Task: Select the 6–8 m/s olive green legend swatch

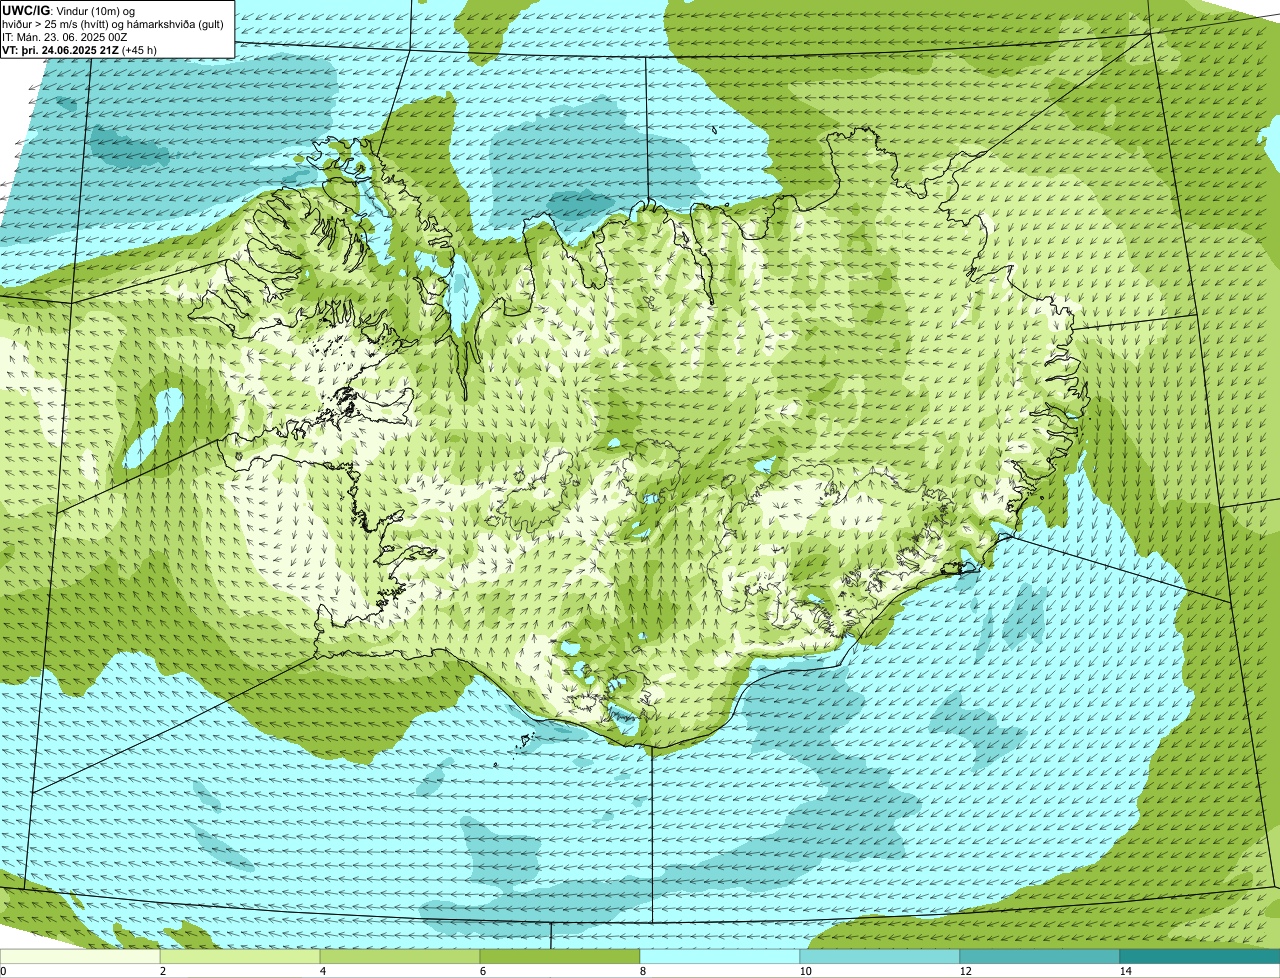Action: [560, 956]
